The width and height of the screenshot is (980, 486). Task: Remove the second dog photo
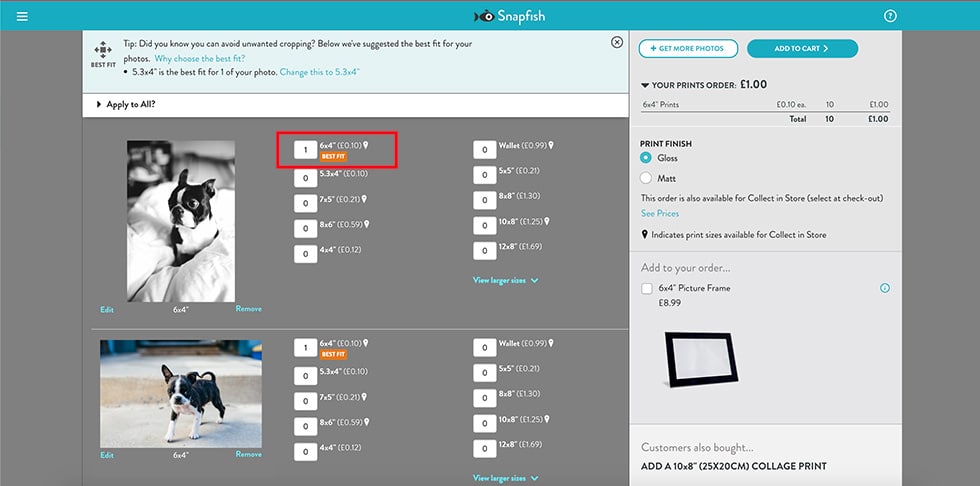pos(248,454)
